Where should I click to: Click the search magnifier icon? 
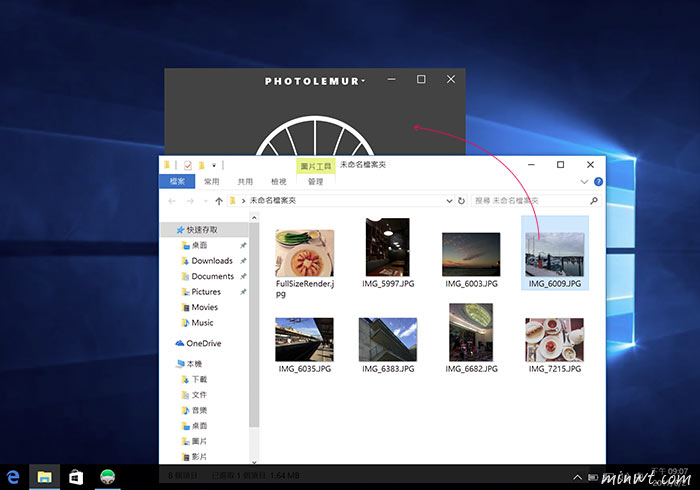(594, 201)
